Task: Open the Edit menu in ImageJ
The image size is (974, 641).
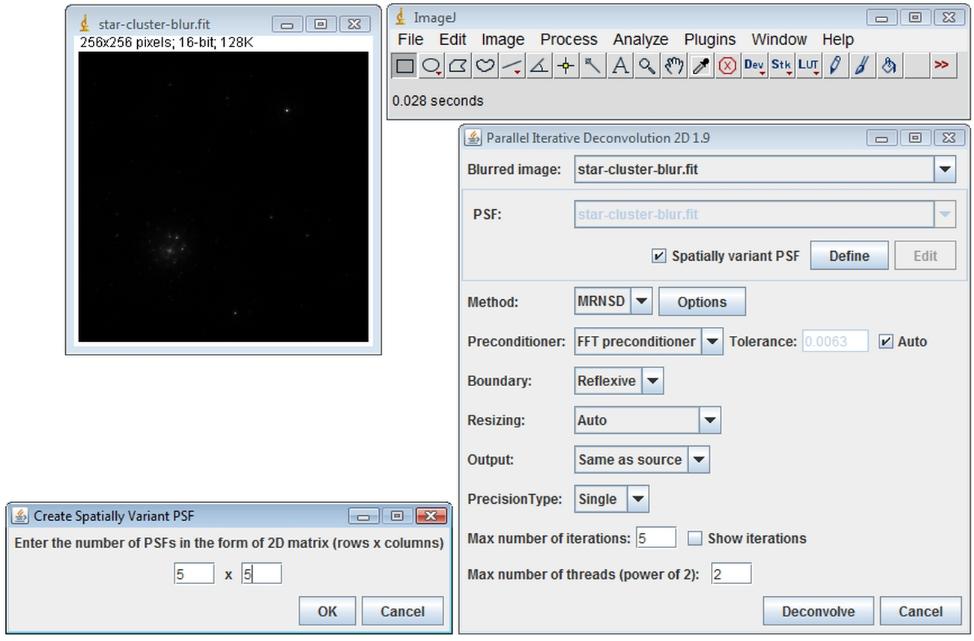Action: pyautogui.click(x=452, y=39)
